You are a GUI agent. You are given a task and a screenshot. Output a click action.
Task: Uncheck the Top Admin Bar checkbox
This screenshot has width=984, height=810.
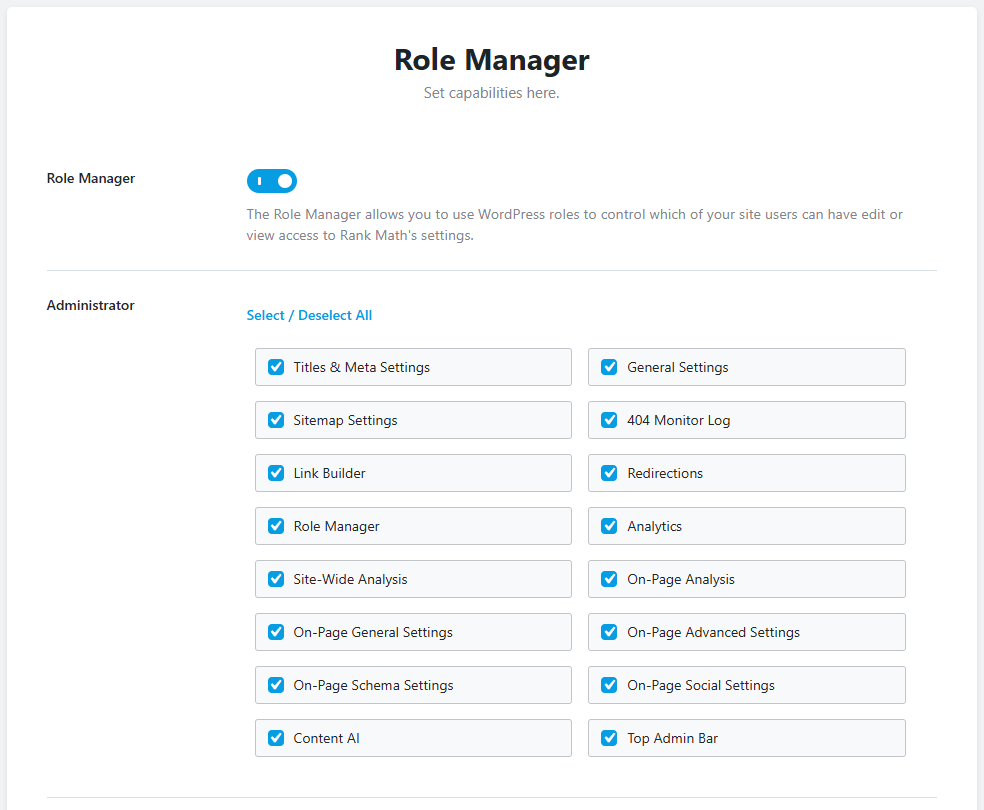tap(609, 738)
